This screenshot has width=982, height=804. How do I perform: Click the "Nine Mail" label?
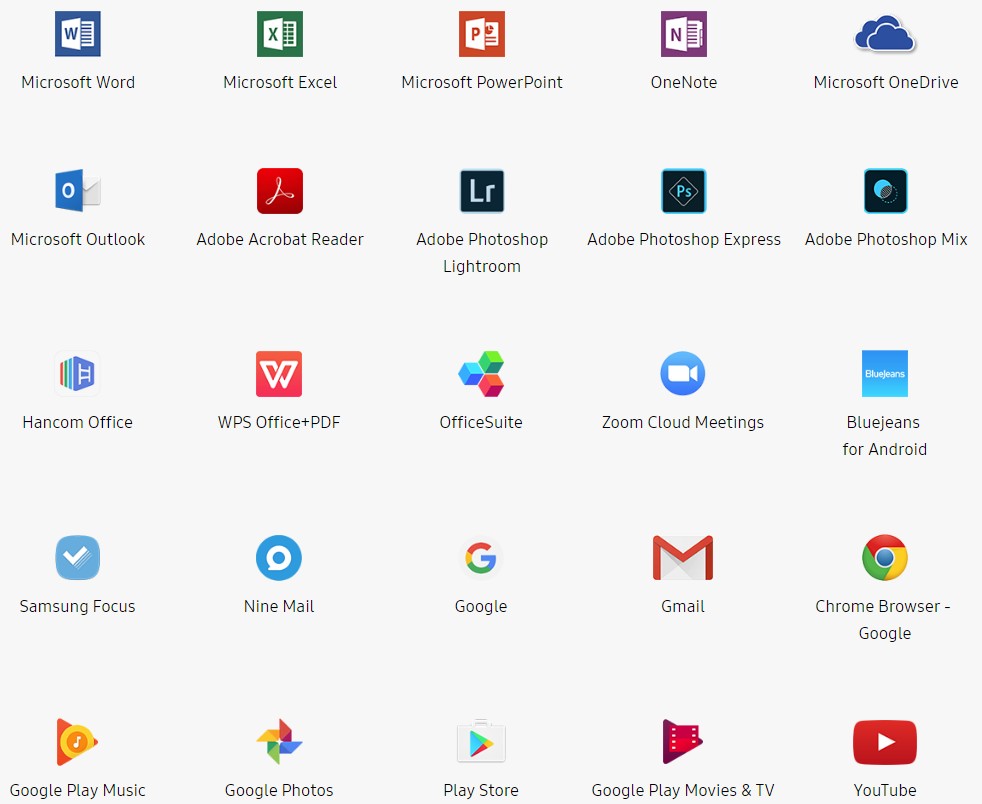tap(279, 606)
